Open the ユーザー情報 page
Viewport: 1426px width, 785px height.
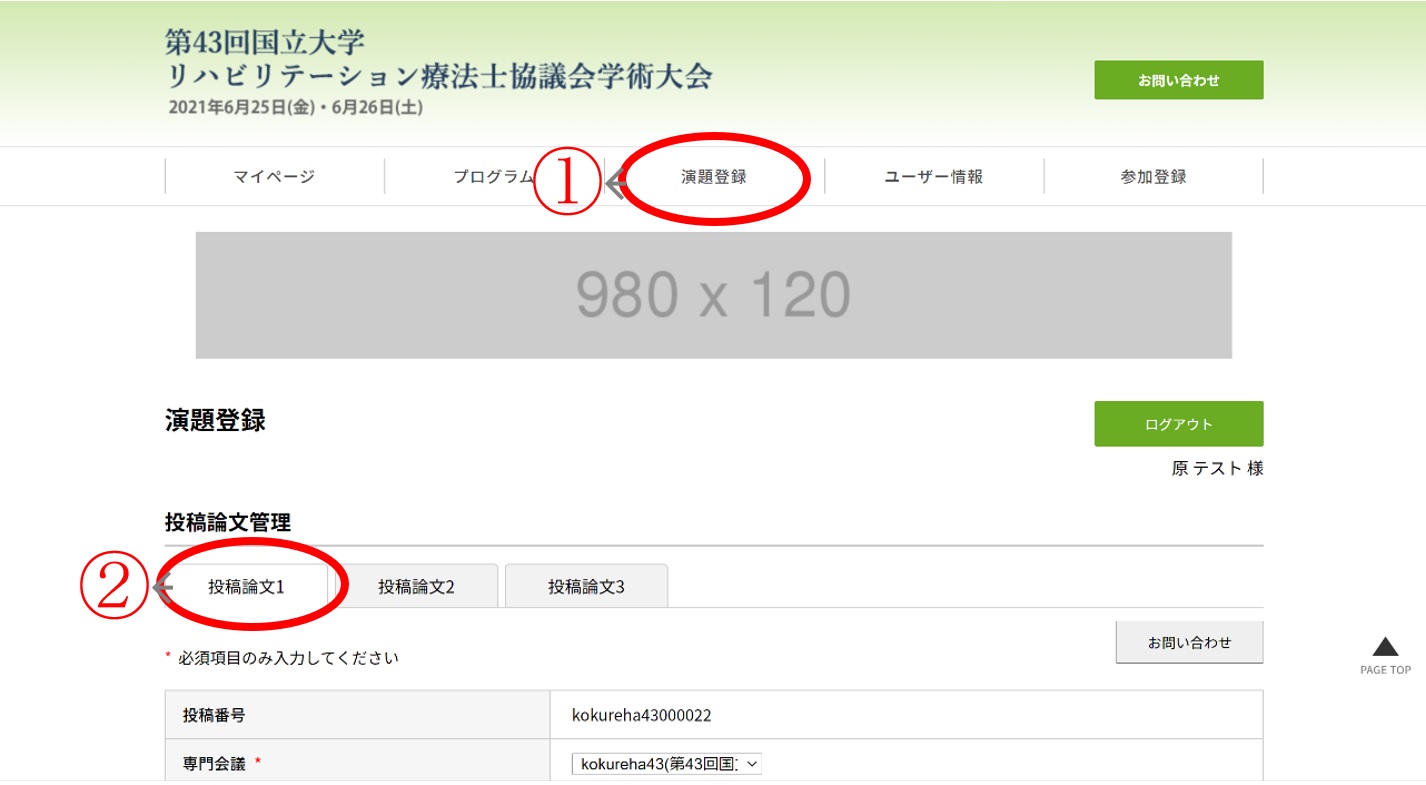(x=934, y=177)
